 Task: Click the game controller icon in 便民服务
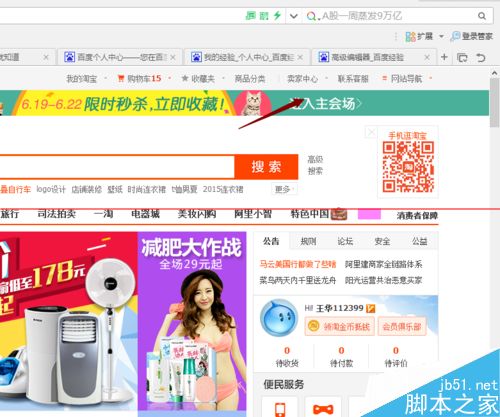tap(323, 409)
